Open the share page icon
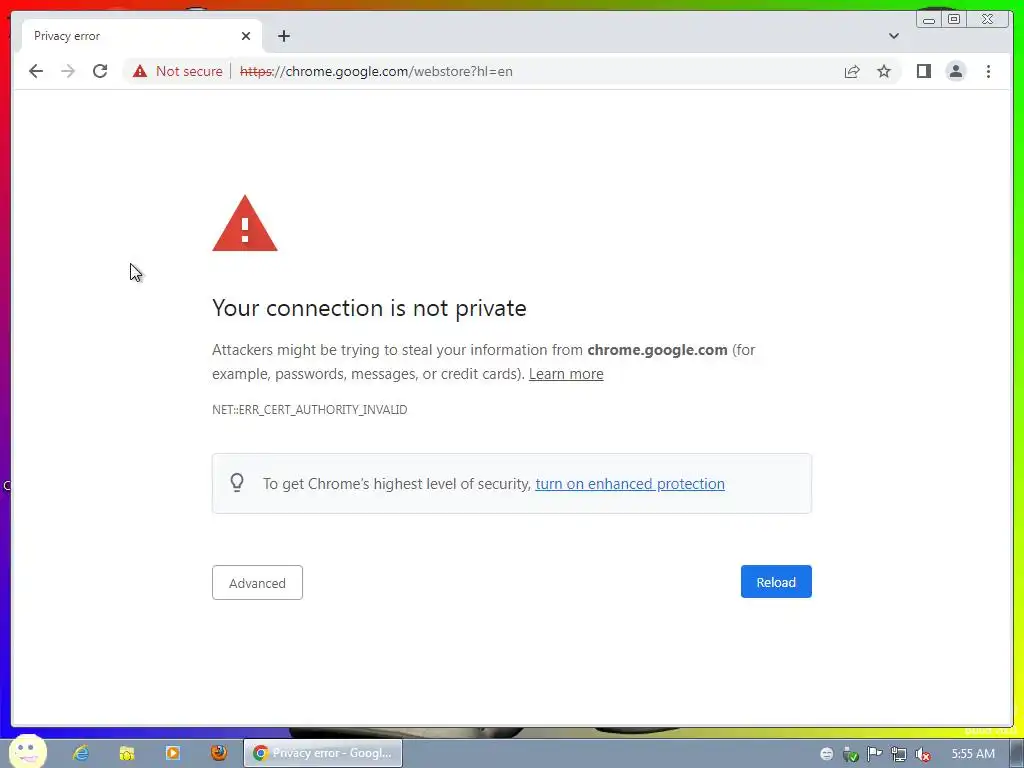Image resolution: width=1024 pixels, height=768 pixels. click(x=852, y=71)
